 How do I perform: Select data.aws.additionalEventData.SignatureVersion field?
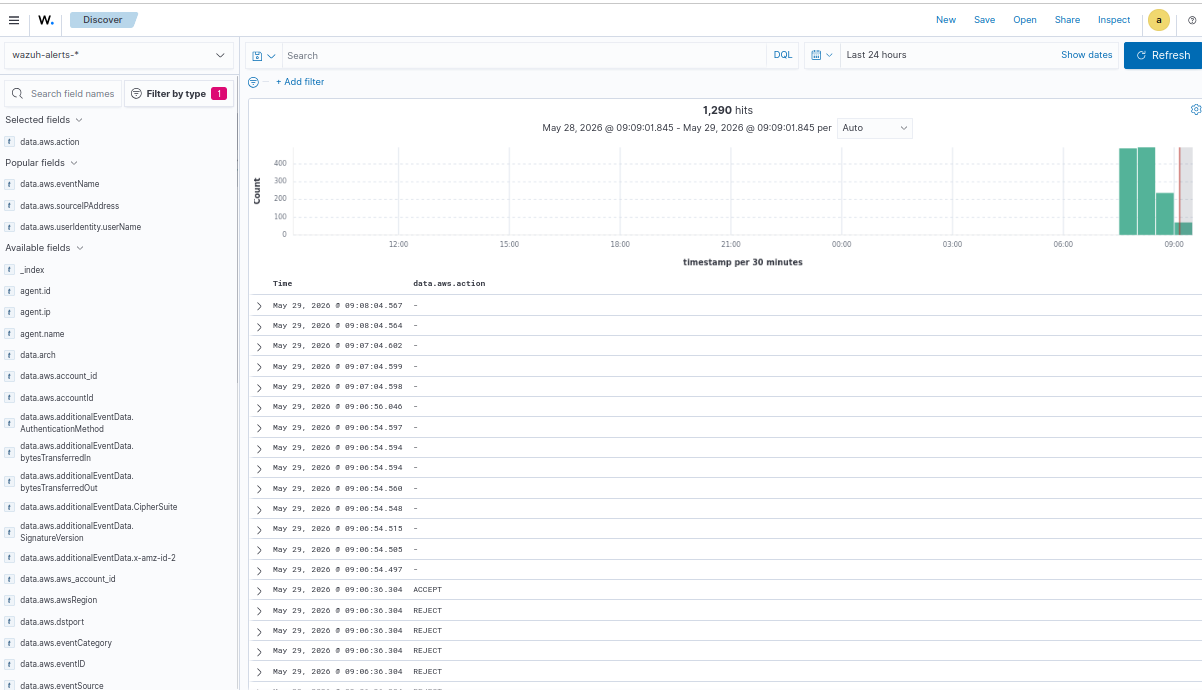(76, 532)
